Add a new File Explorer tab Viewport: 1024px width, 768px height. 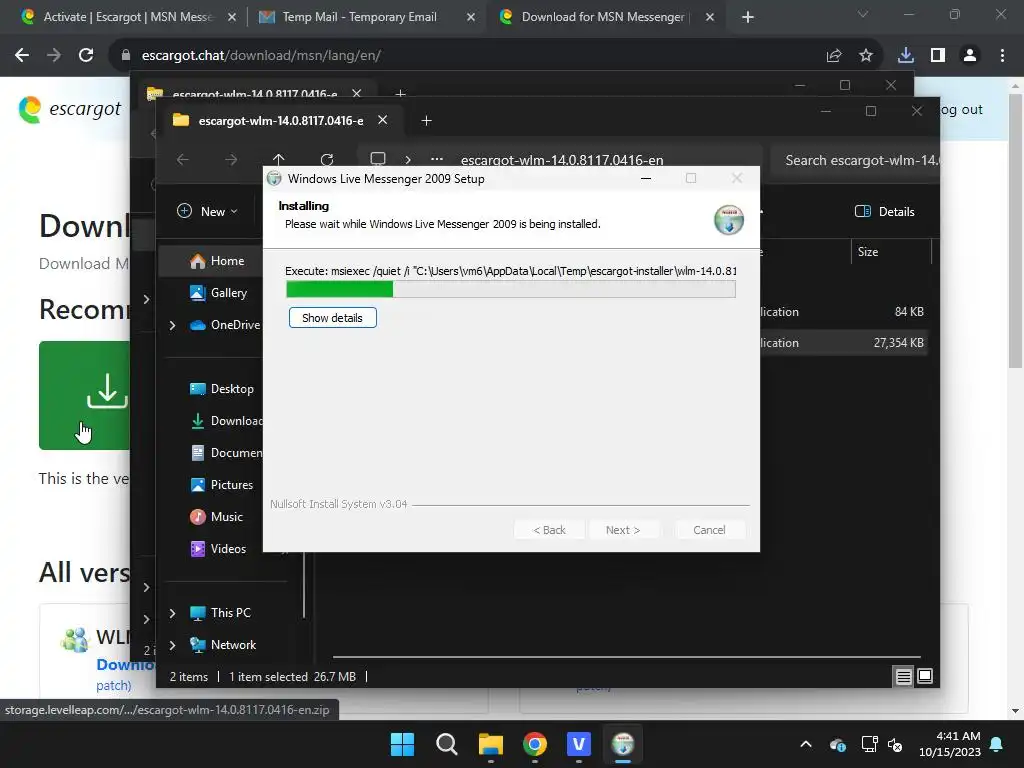(426, 120)
